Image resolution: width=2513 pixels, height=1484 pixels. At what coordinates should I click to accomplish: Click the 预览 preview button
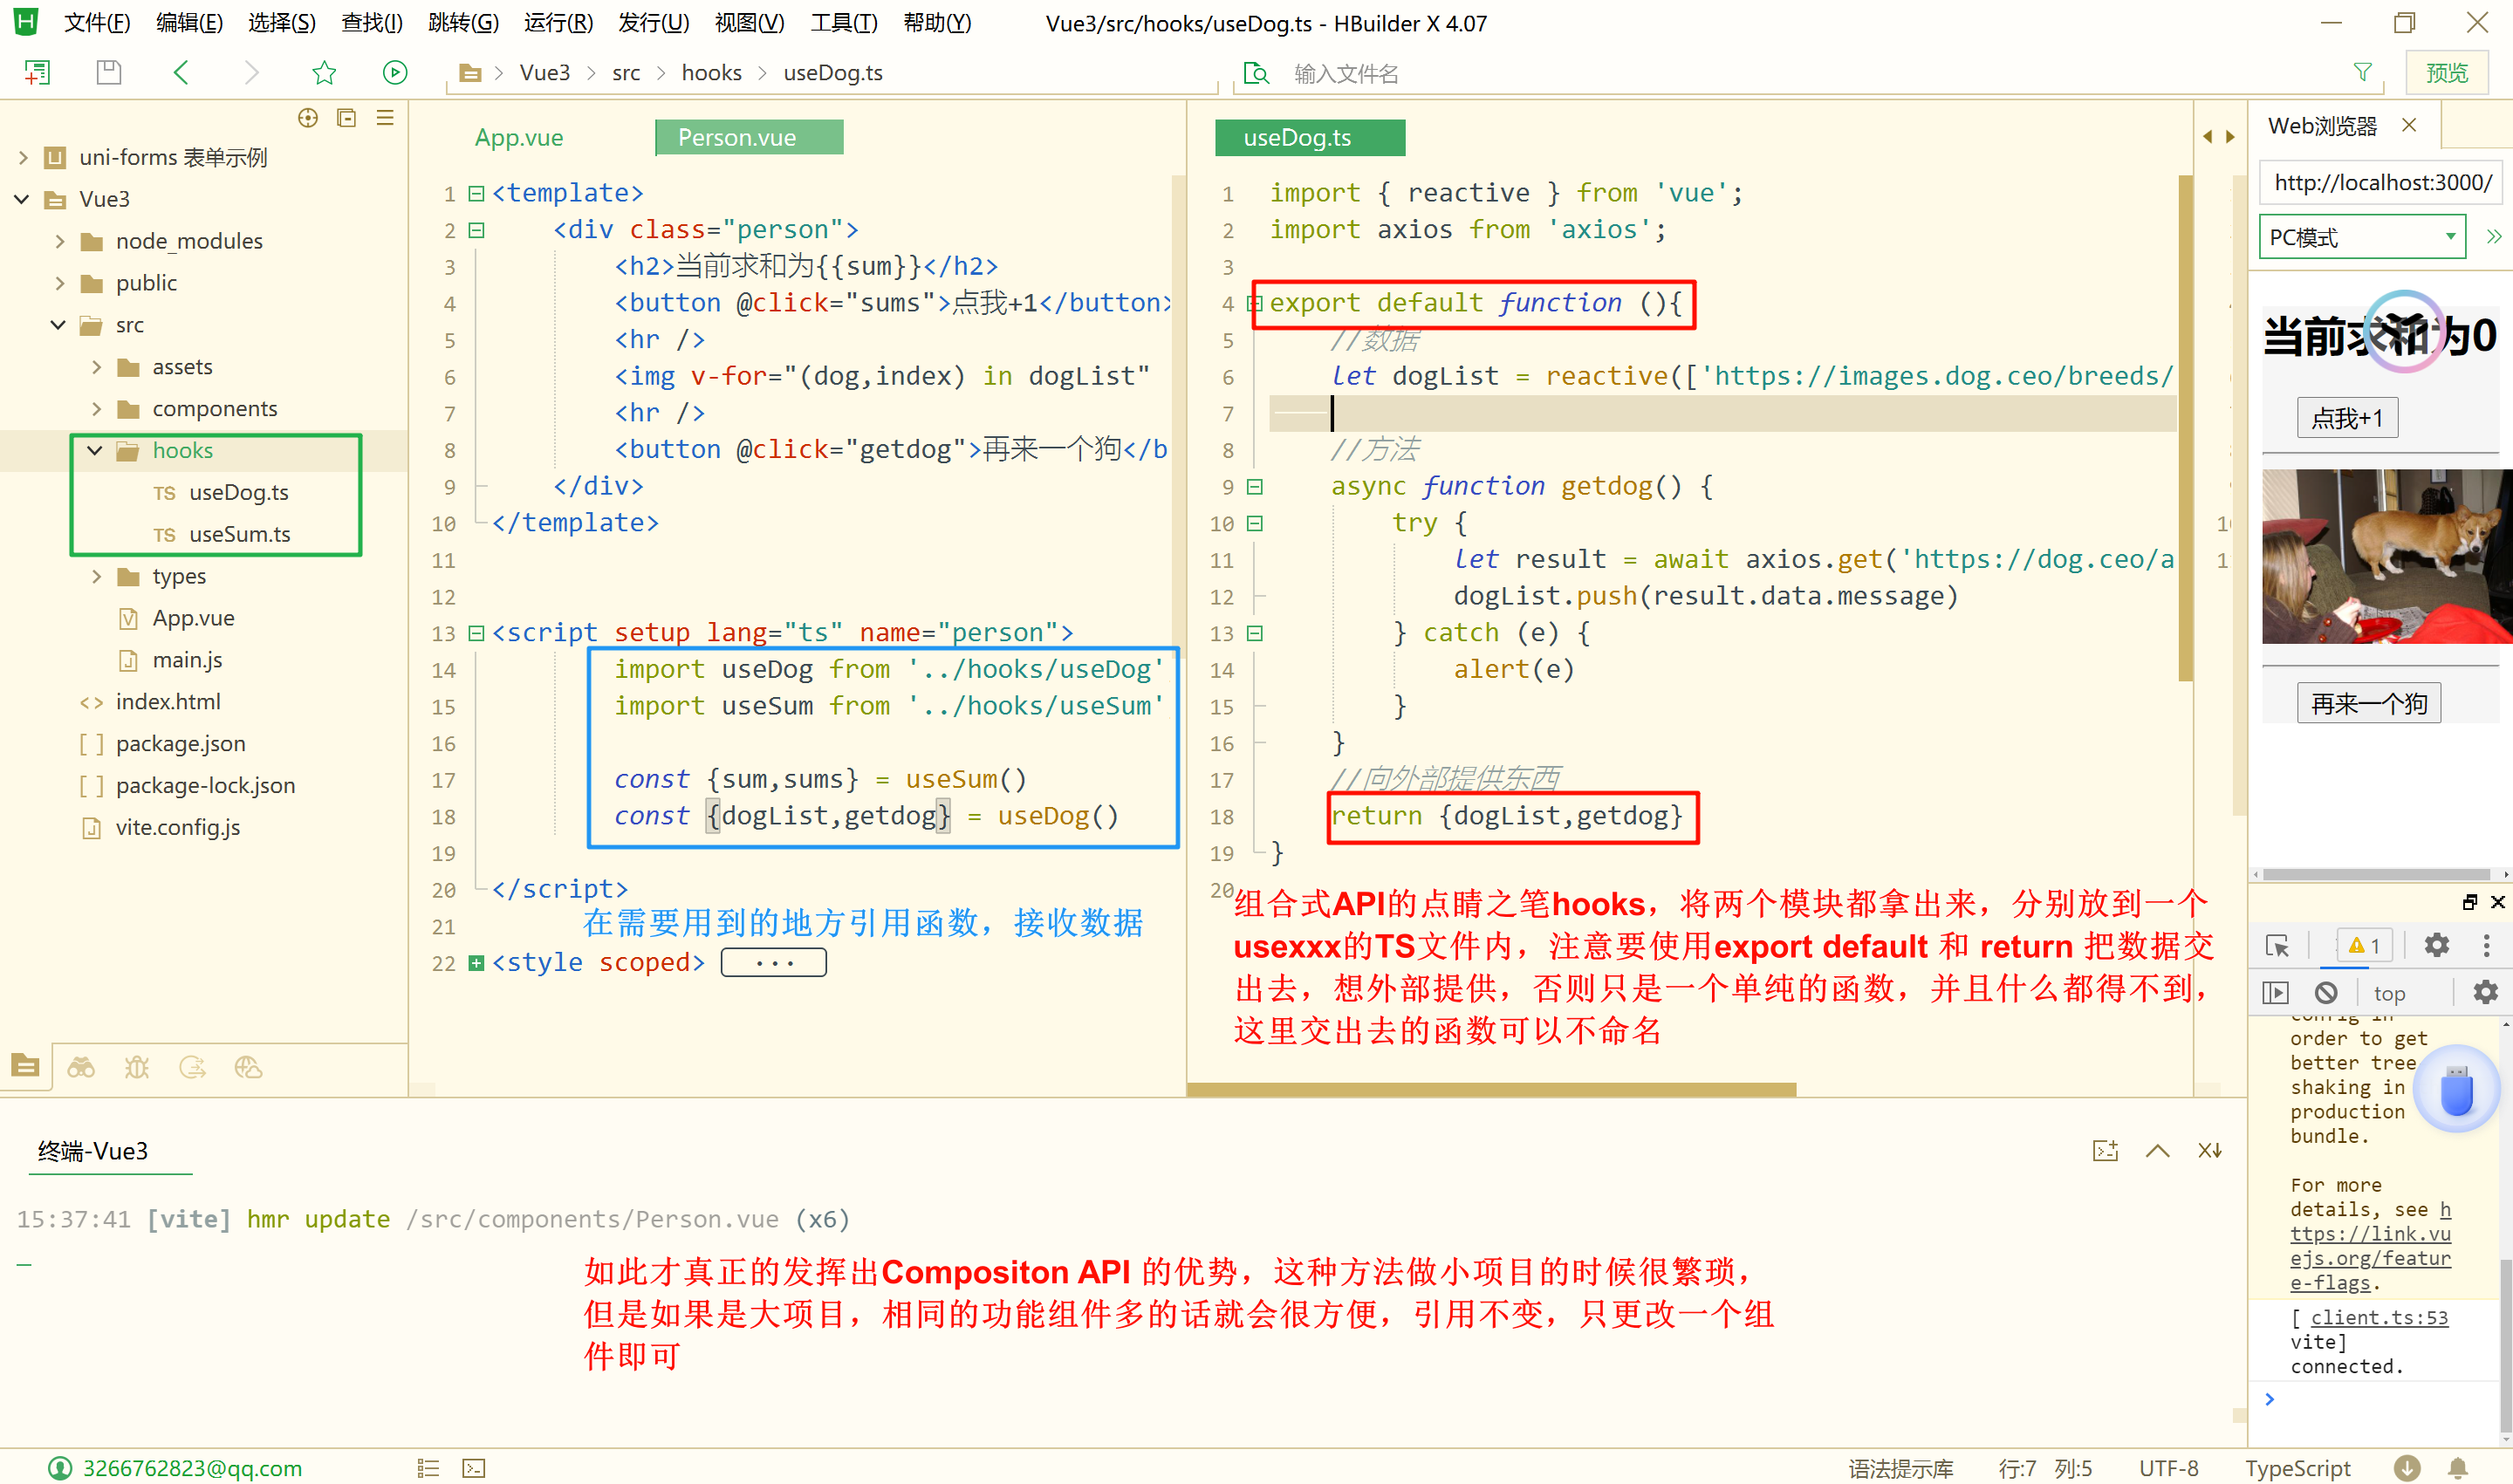click(2446, 72)
